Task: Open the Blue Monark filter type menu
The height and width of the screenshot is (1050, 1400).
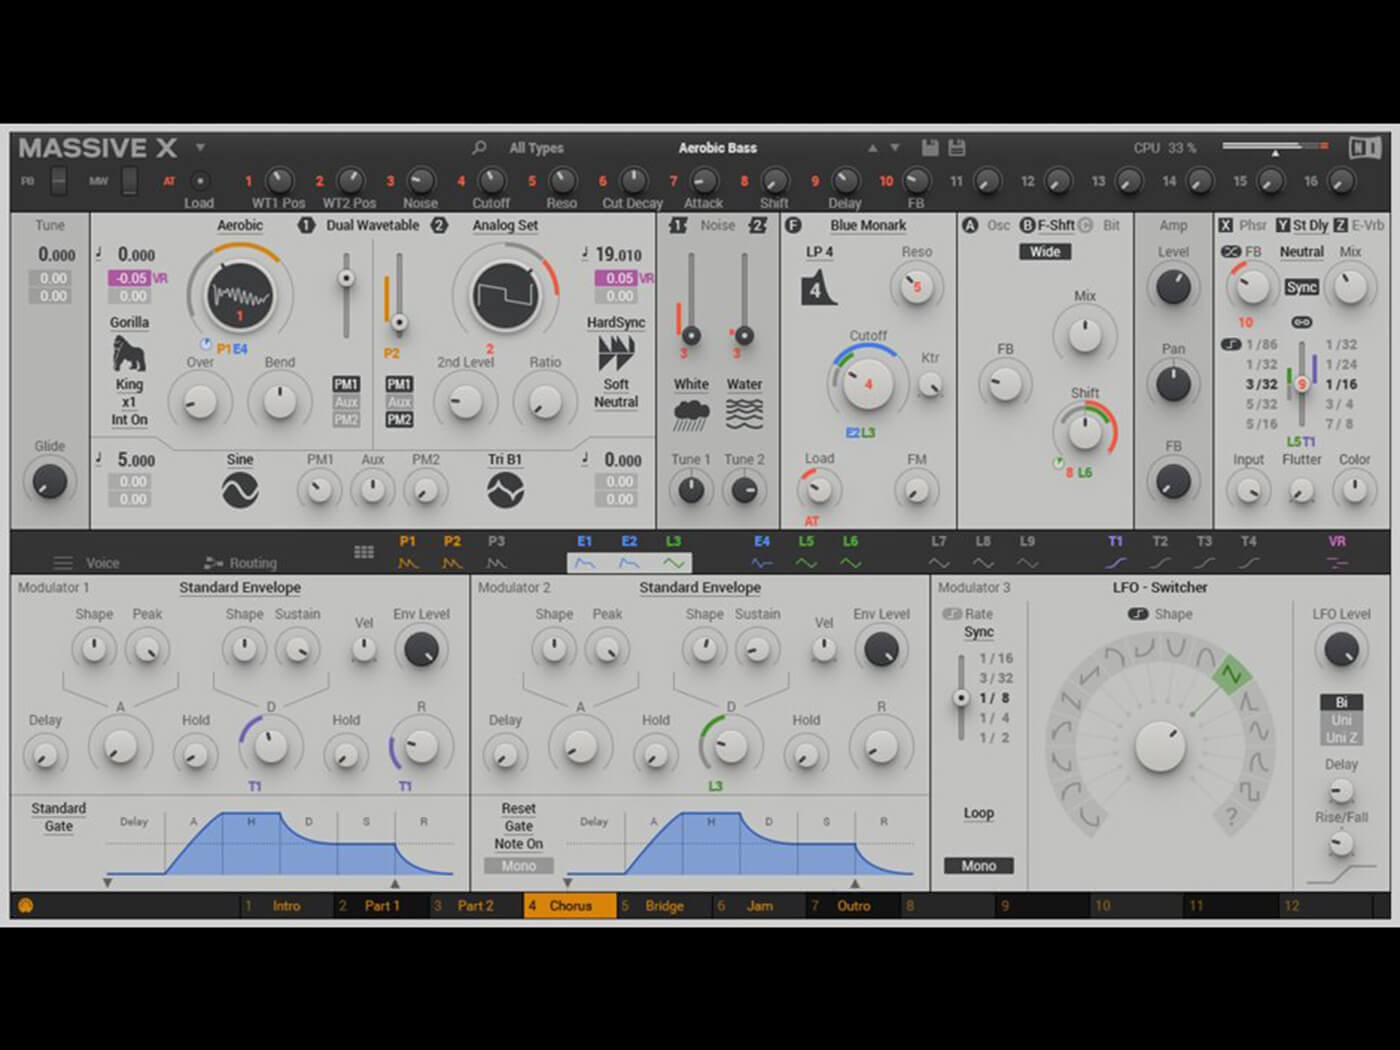Action: (x=867, y=226)
